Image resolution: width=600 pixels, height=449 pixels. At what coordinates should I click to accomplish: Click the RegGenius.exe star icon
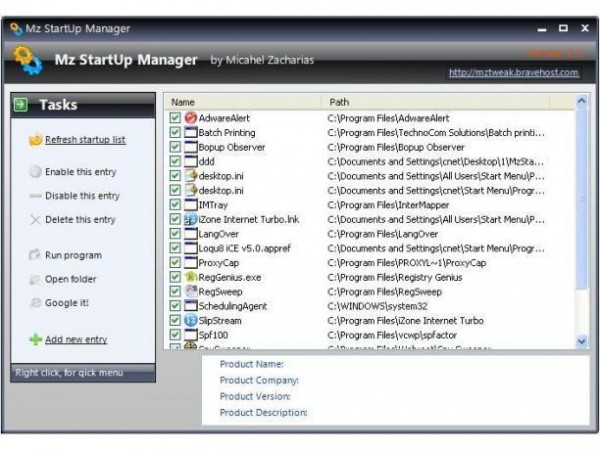tap(190, 276)
